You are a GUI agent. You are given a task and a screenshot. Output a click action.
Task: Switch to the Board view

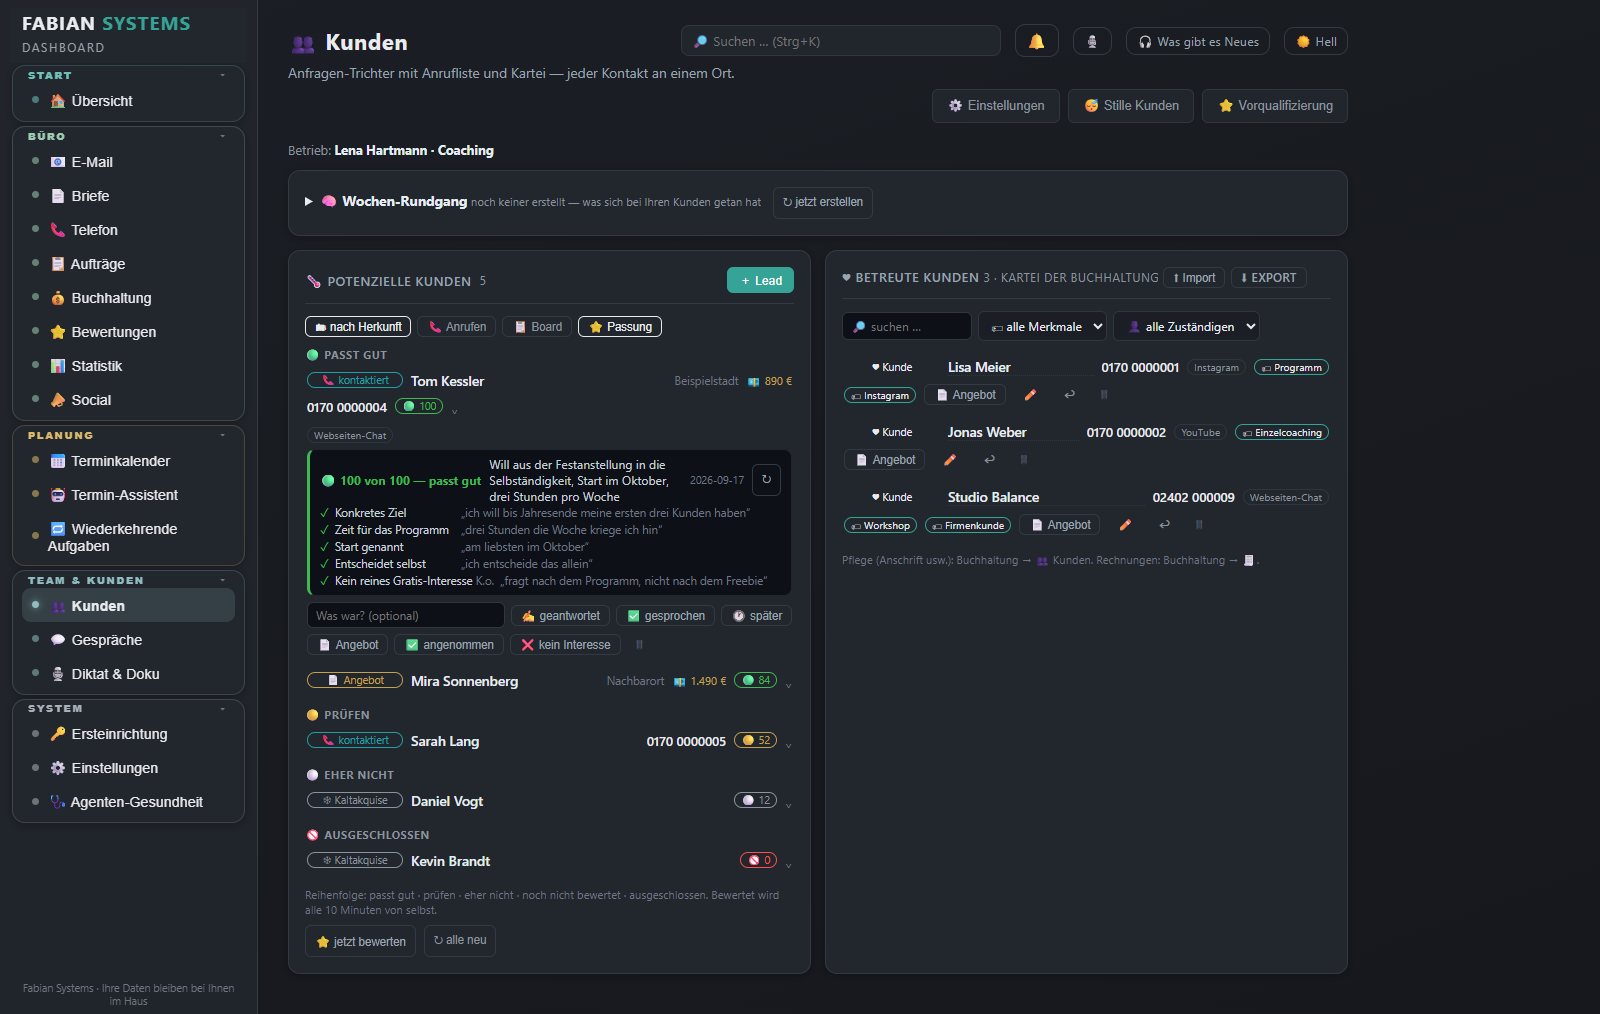click(538, 327)
